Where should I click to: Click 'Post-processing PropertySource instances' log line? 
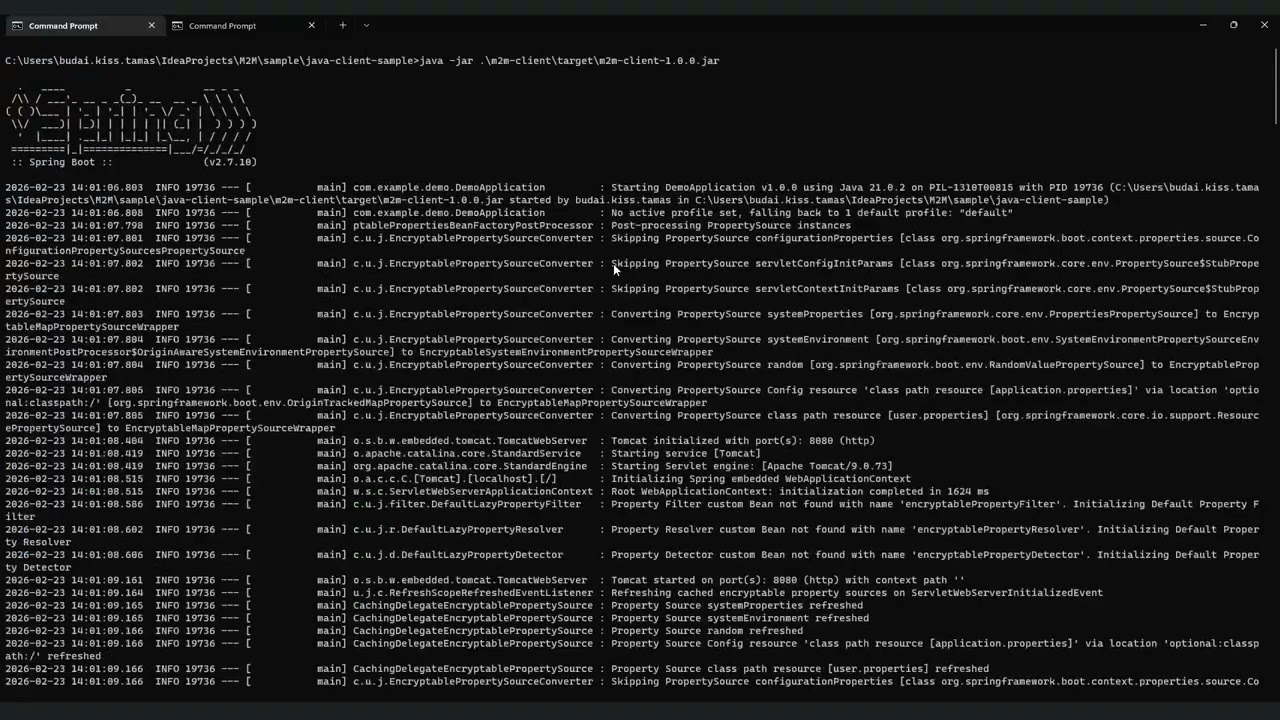(x=731, y=226)
